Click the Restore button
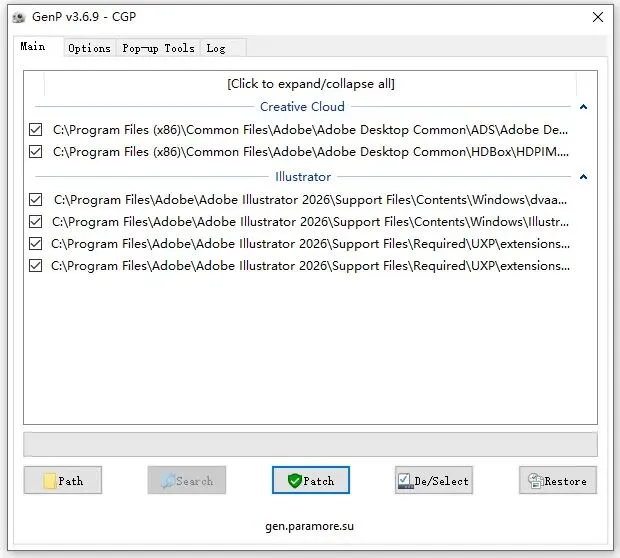The width and height of the screenshot is (620, 558). [558, 480]
